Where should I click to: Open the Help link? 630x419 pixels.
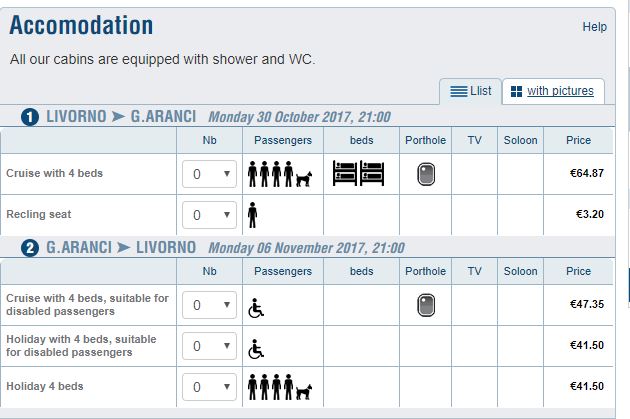pyautogui.click(x=594, y=27)
